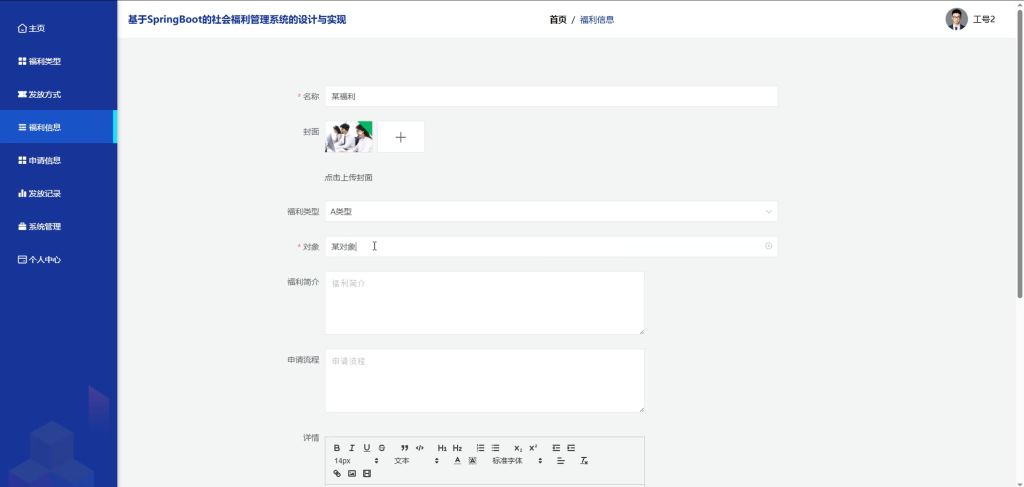Apply H1 heading style
This screenshot has height=487, width=1024.
tap(442, 448)
